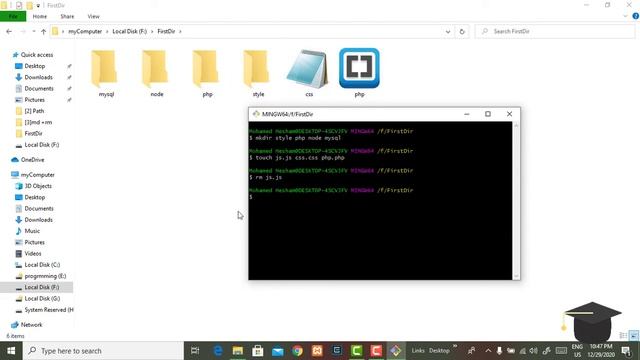Open XAMPP from taskbar

tap(317, 351)
